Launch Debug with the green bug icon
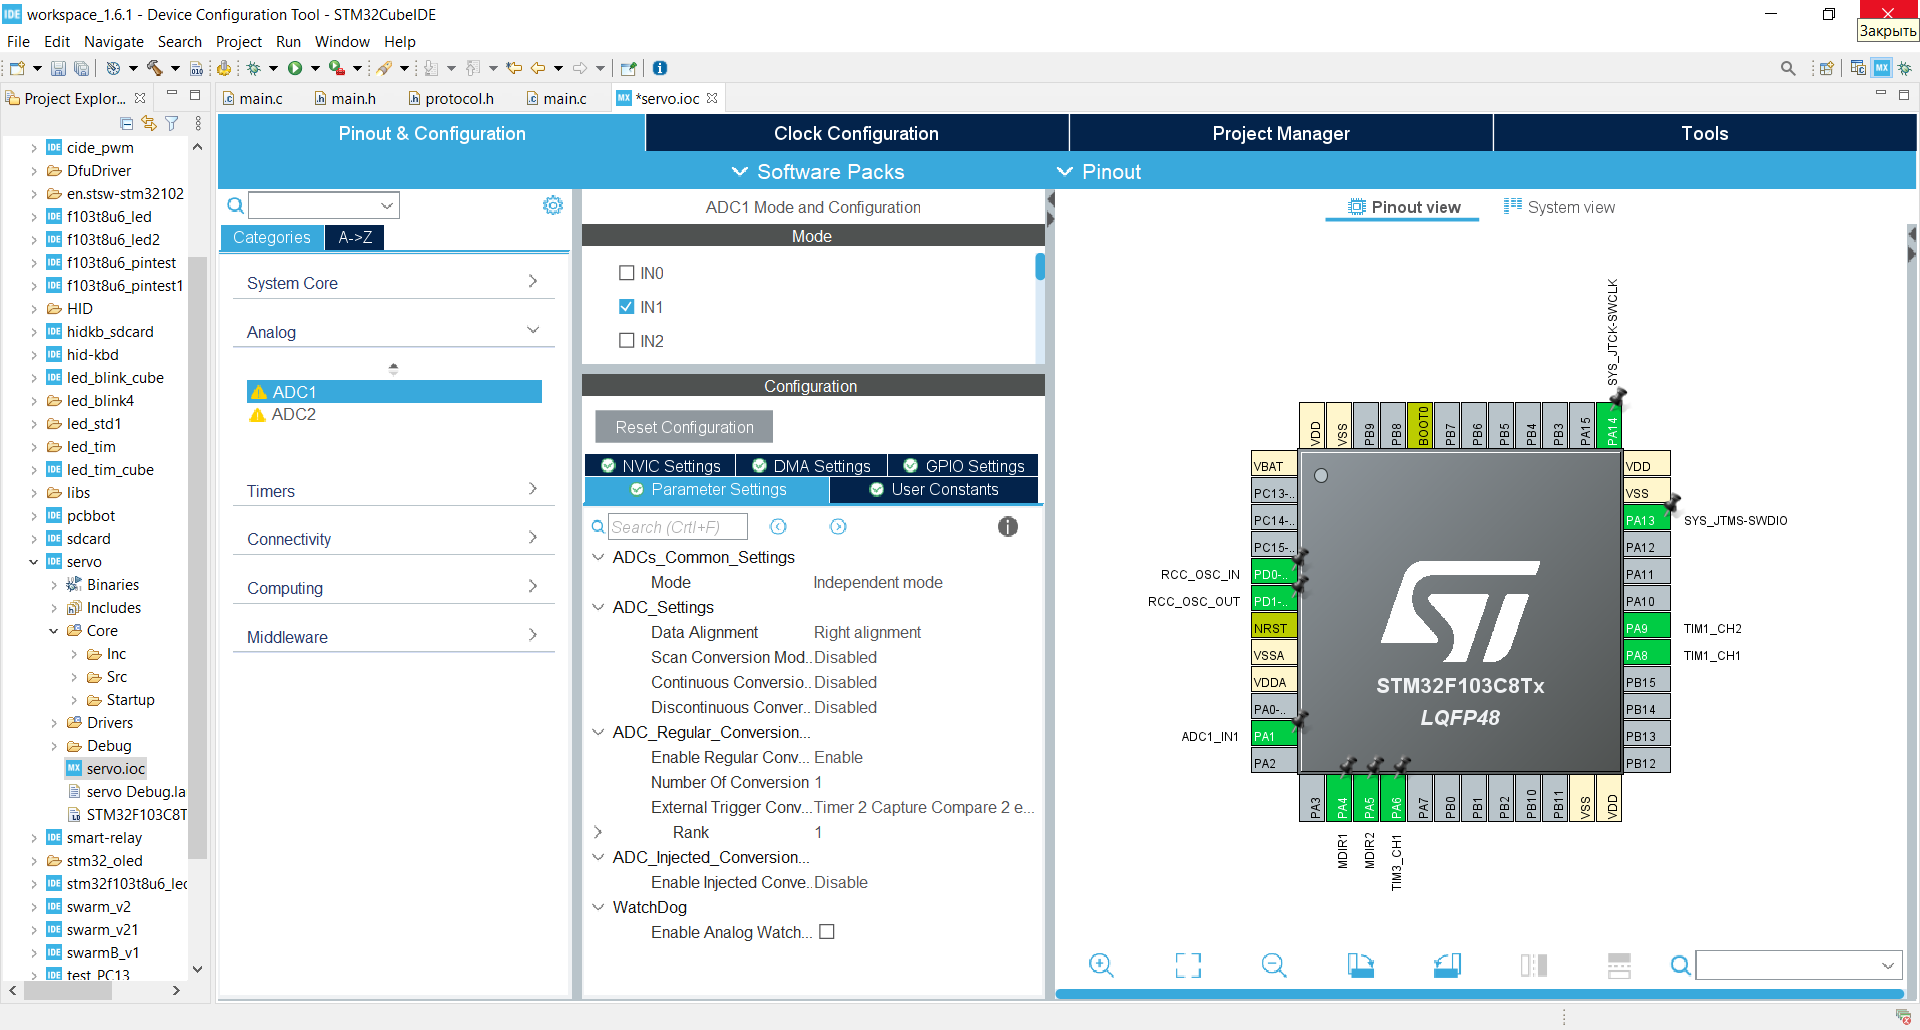The height and width of the screenshot is (1030, 1920). point(254,68)
